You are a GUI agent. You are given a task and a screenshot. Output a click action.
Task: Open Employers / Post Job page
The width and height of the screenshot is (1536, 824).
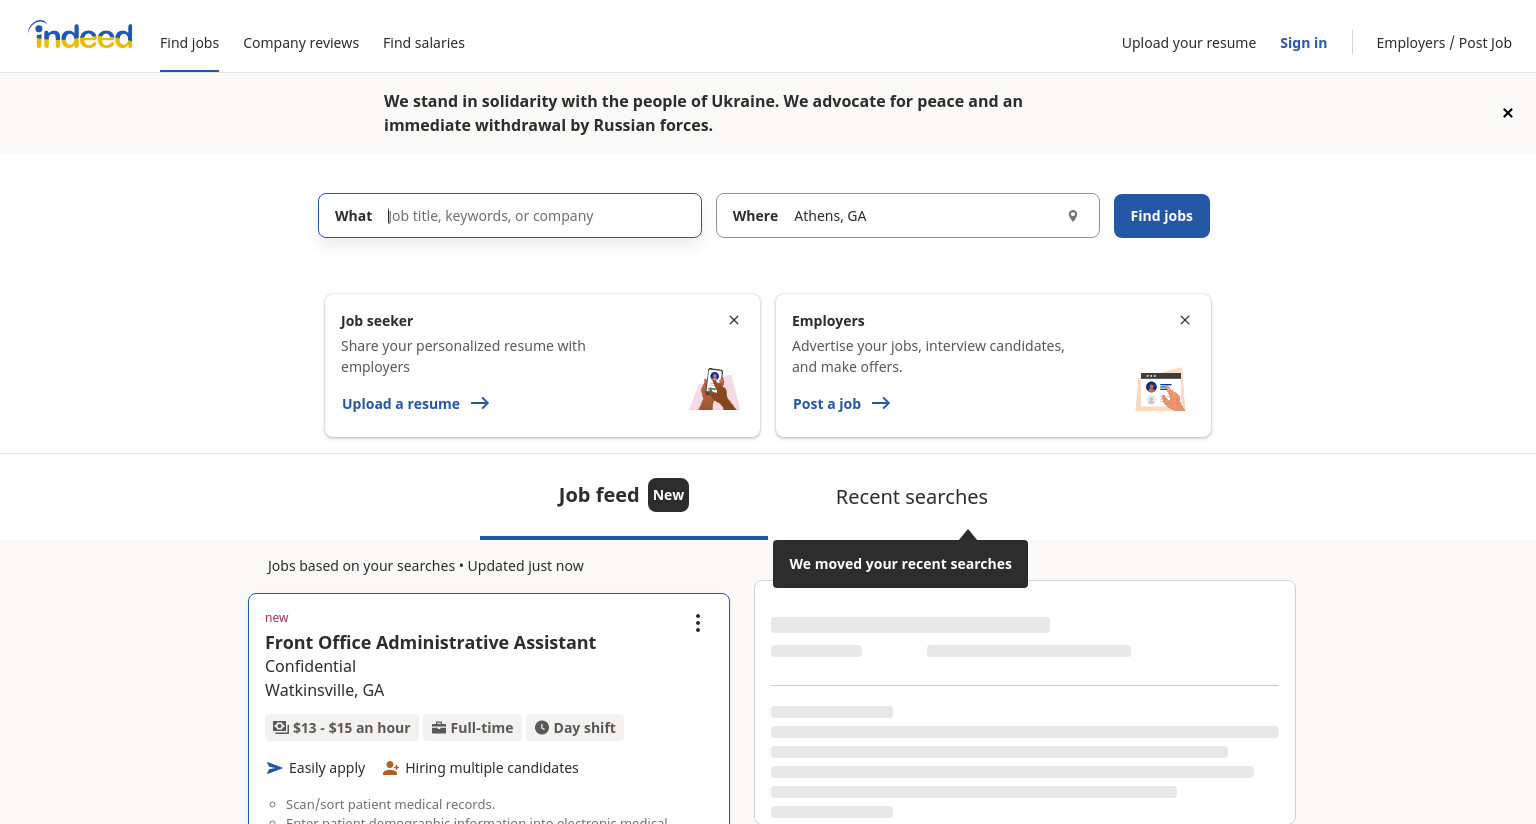click(1444, 43)
